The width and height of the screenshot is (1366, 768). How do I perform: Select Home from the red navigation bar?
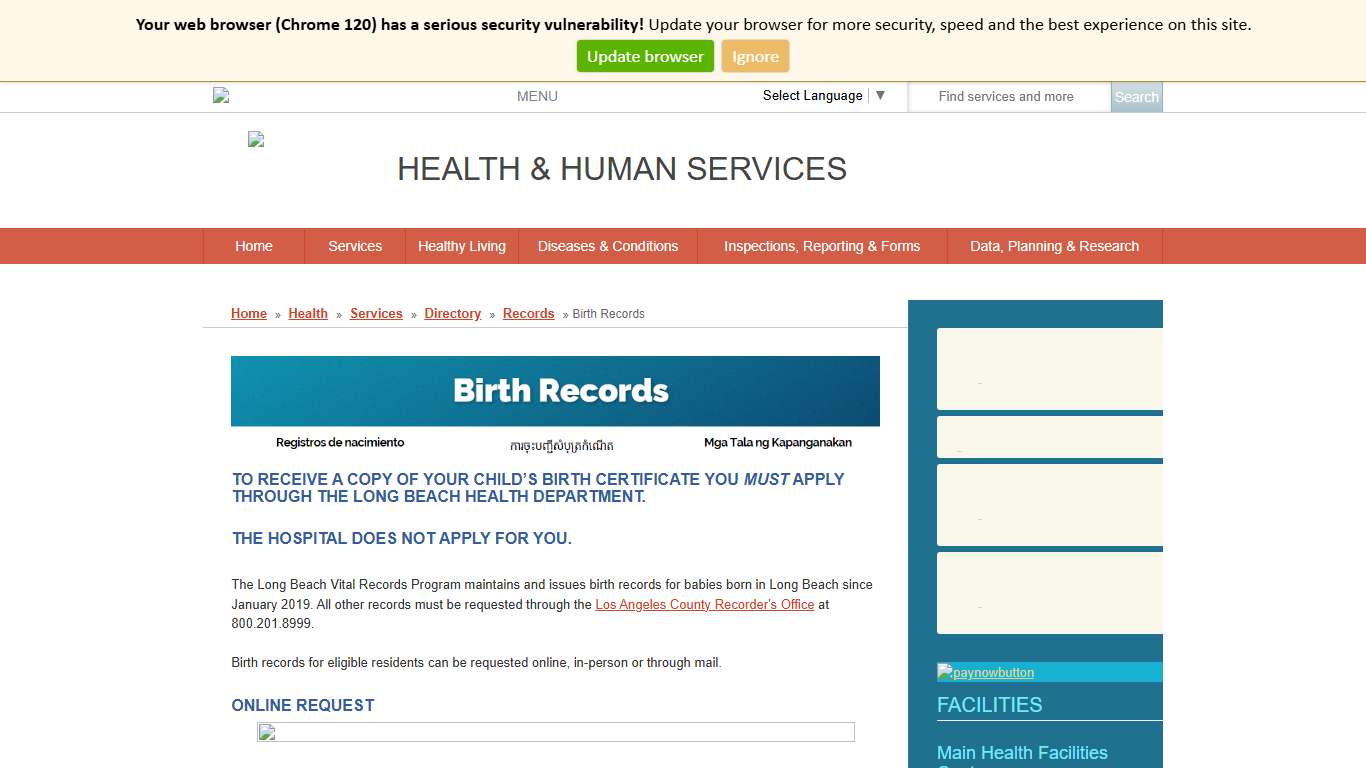click(253, 246)
